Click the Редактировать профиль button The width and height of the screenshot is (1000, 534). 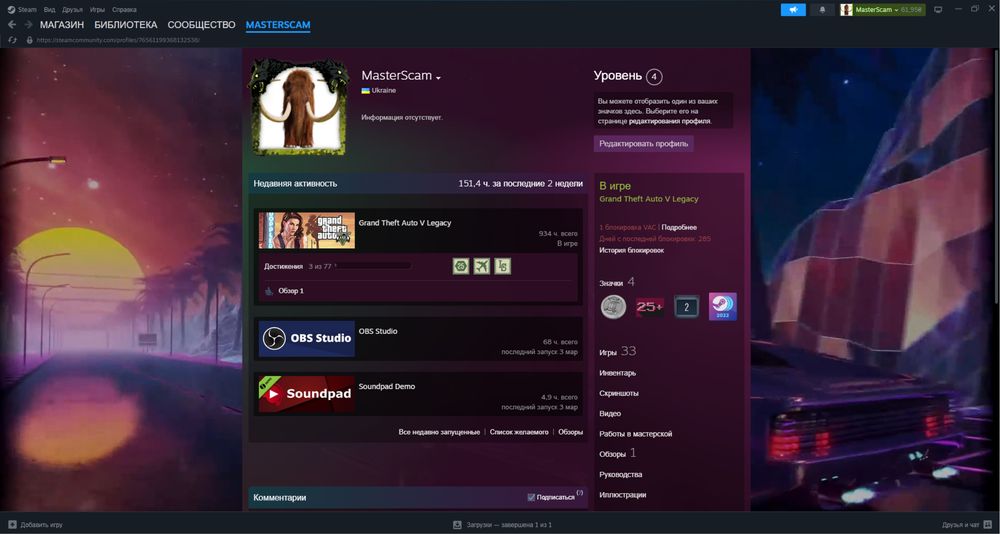[643, 144]
